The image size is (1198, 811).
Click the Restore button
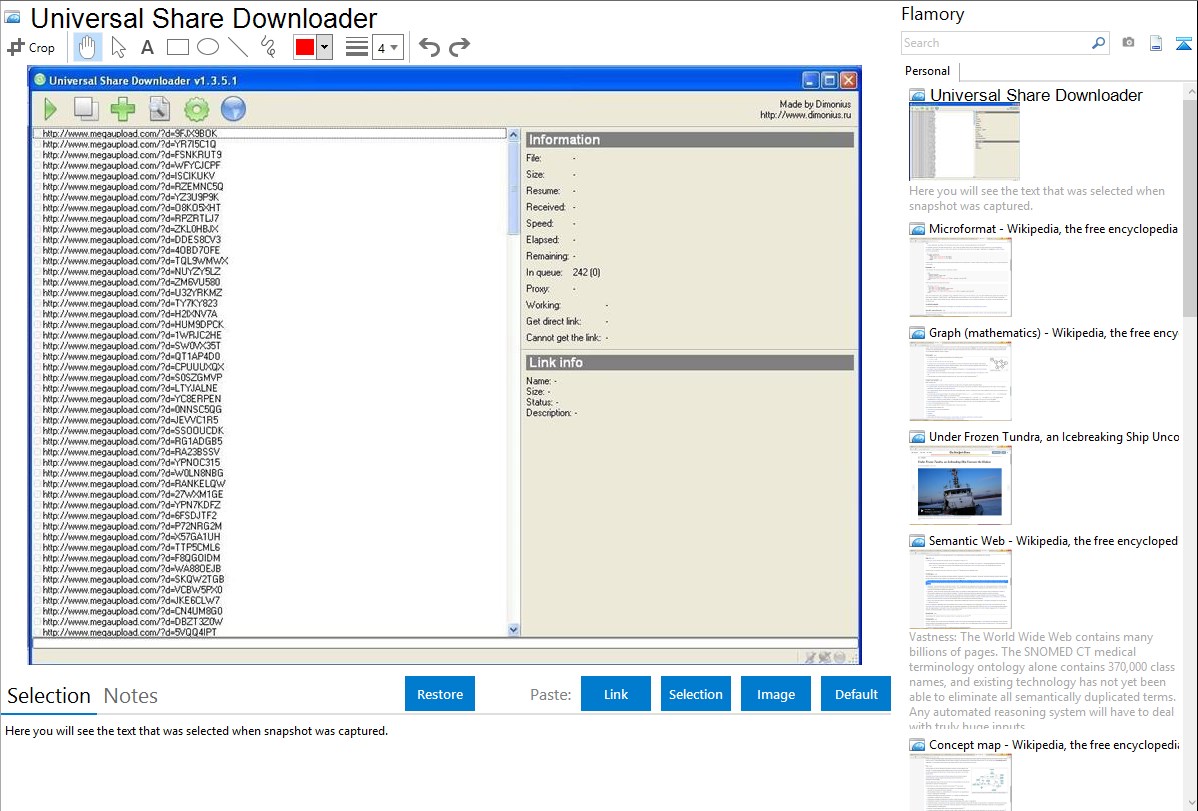click(x=440, y=694)
